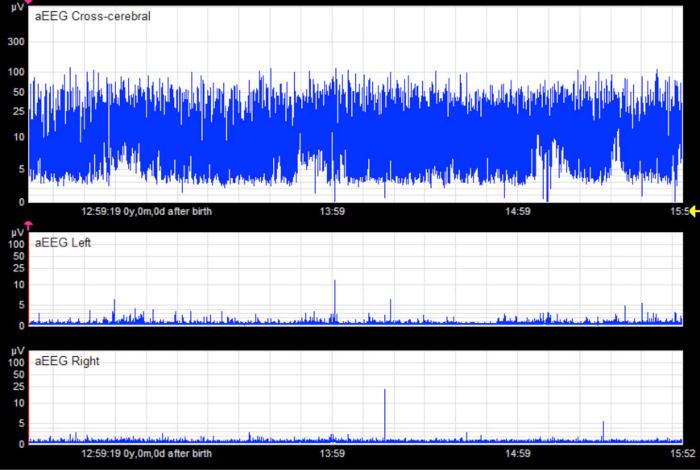The image size is (700, 470).
Task: Click the tallest spike in the aEEG Right trace
Action: [385, 392]
